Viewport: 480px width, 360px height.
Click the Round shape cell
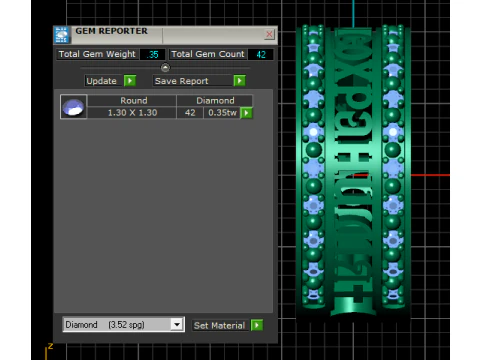[132, 101]
